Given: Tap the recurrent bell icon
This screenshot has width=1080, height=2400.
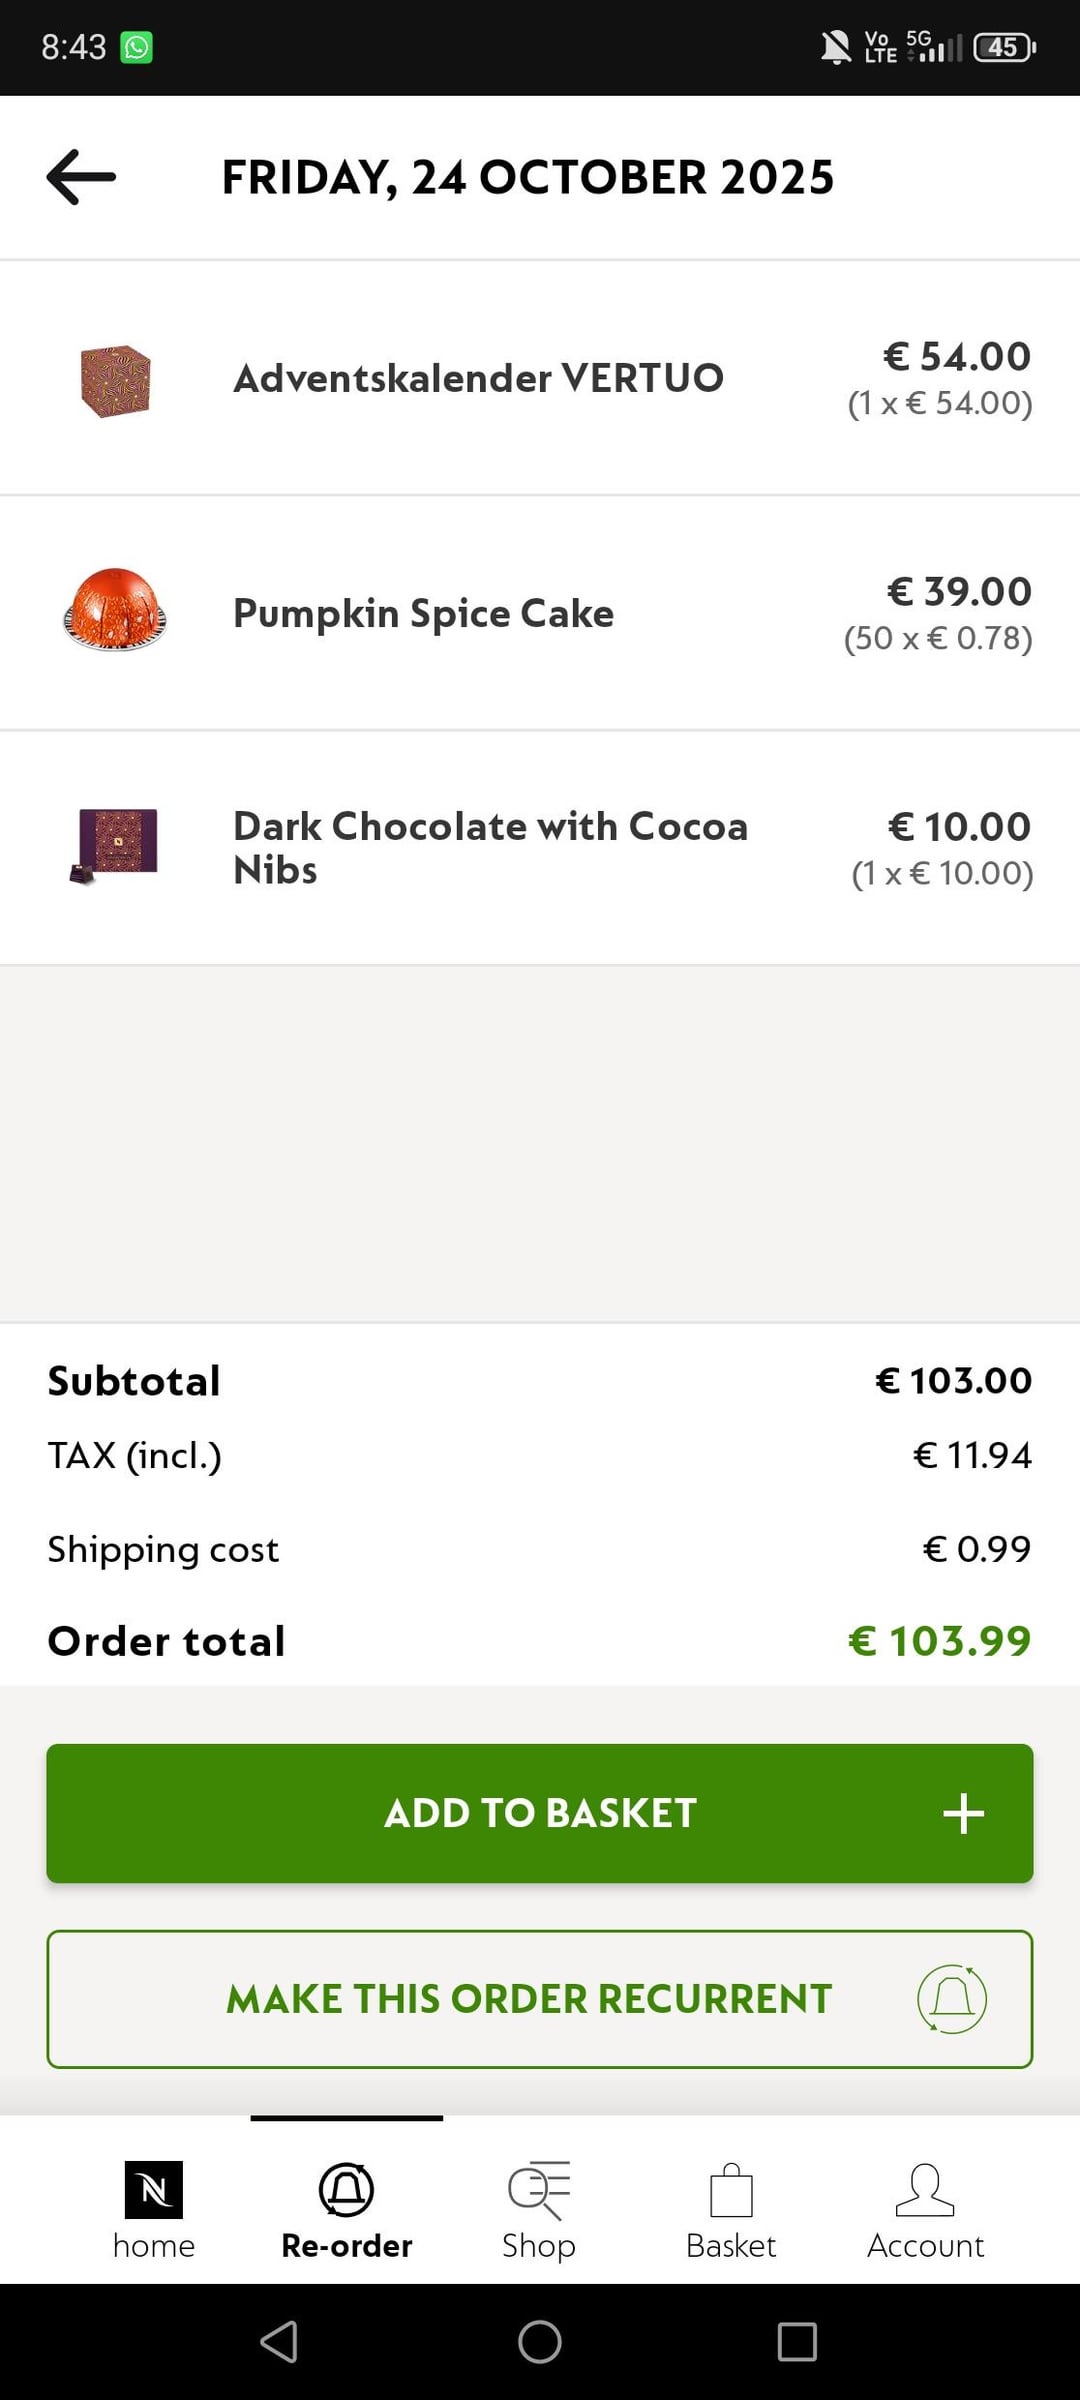Looking at the screenshot, I should tap(952, 1999).
